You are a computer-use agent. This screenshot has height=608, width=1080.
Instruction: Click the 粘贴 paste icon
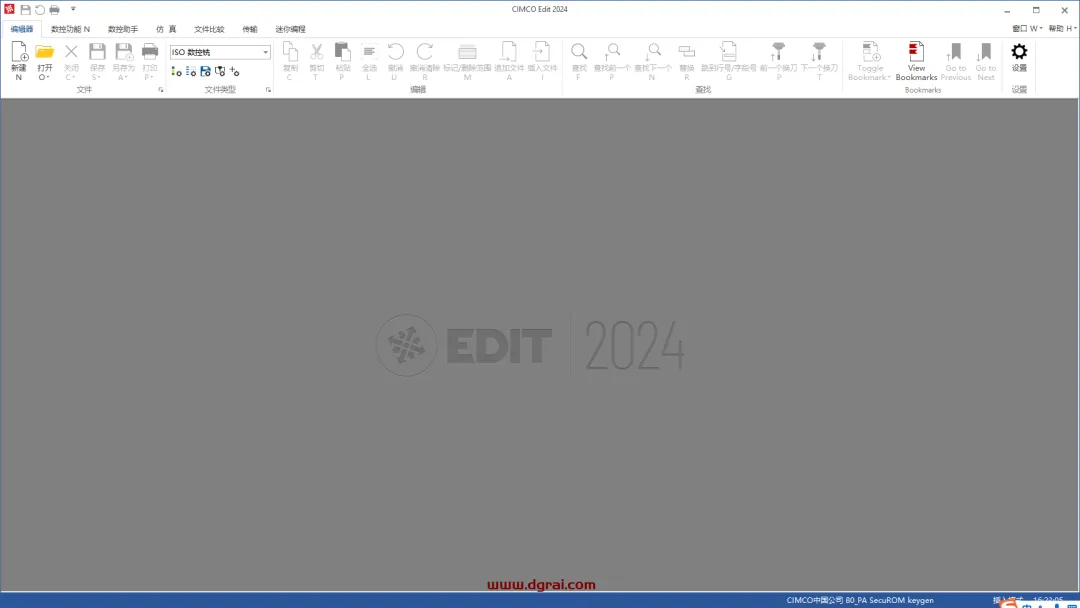(342, 52)
